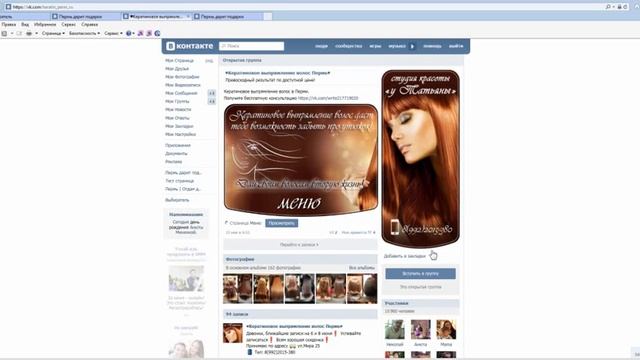Open the fifth hair photo thumbnail
This screenshot has height=360, width=640.
pyautogui.click(x=362, y=289)
